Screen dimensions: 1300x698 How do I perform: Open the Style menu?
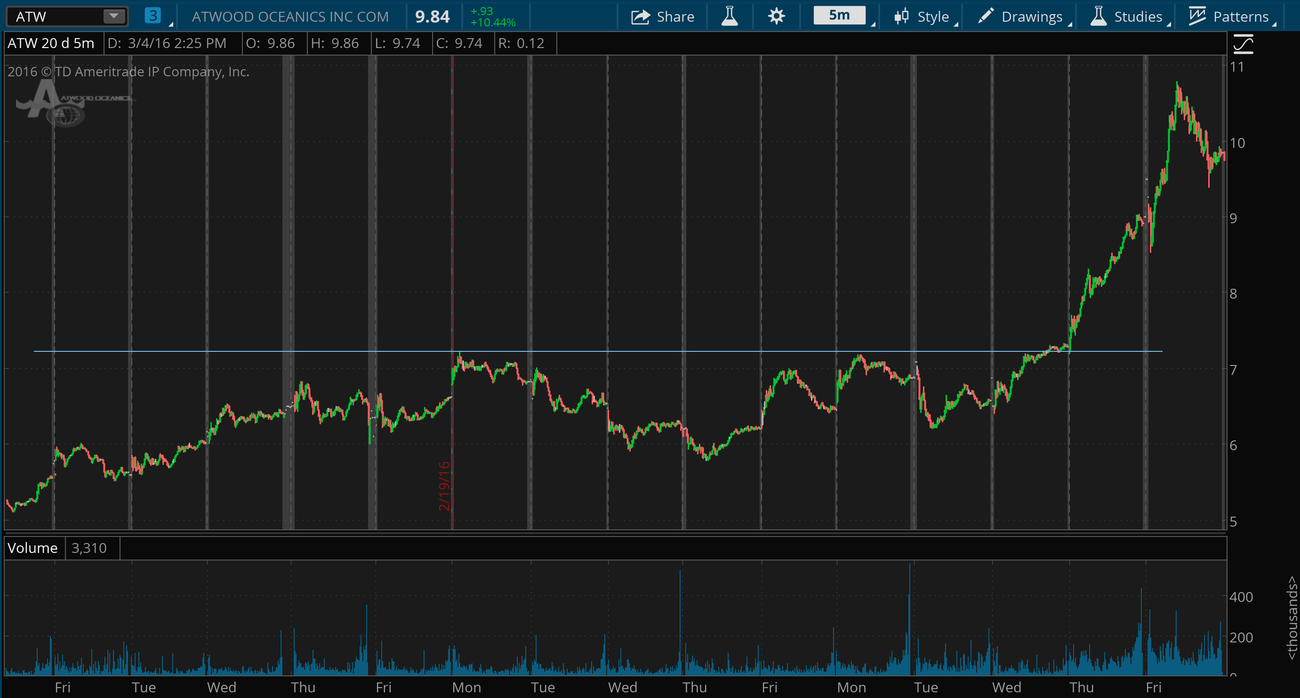[933, 17]
